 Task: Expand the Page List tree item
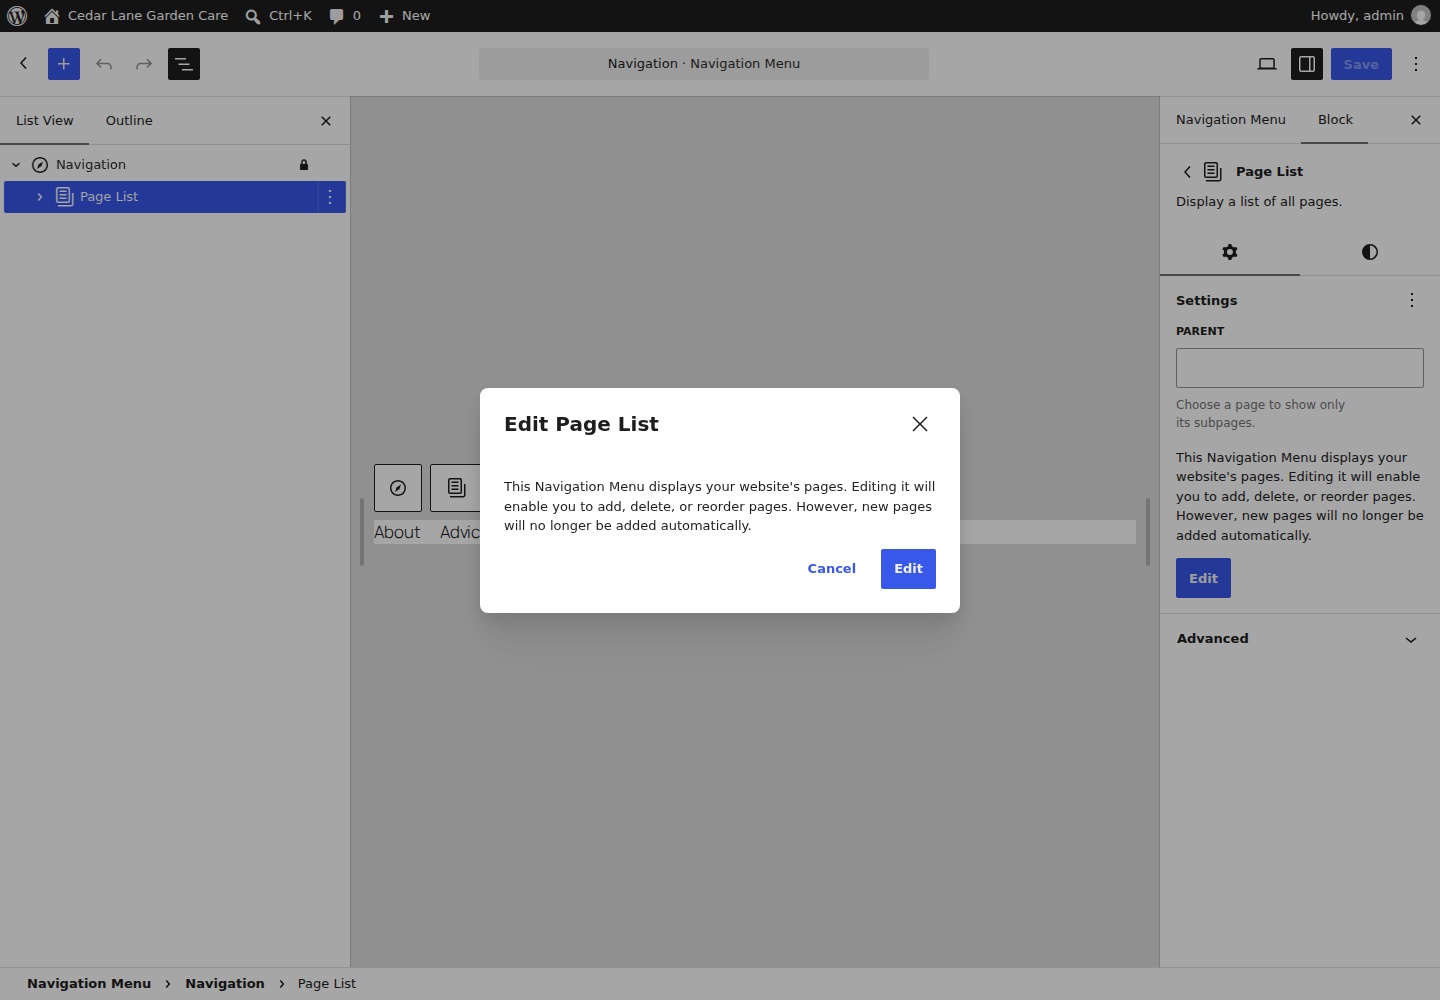click(x=40, y=197)
